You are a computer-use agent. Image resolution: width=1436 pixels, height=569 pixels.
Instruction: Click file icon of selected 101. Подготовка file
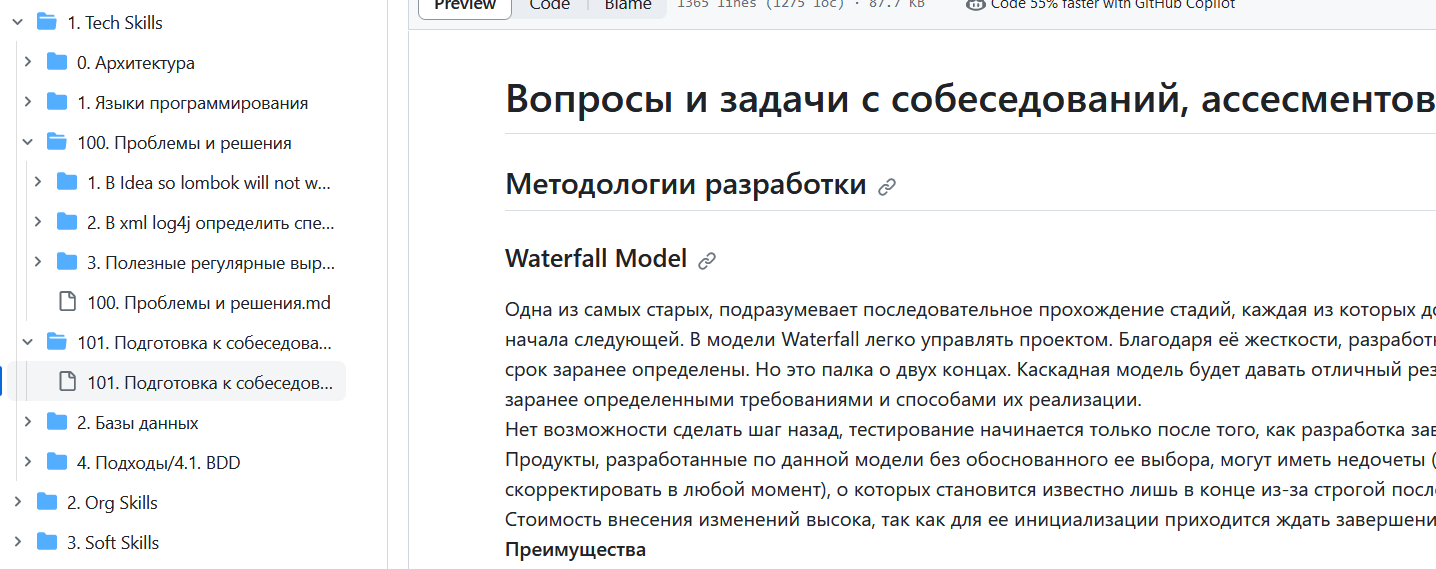pos(67,382)
